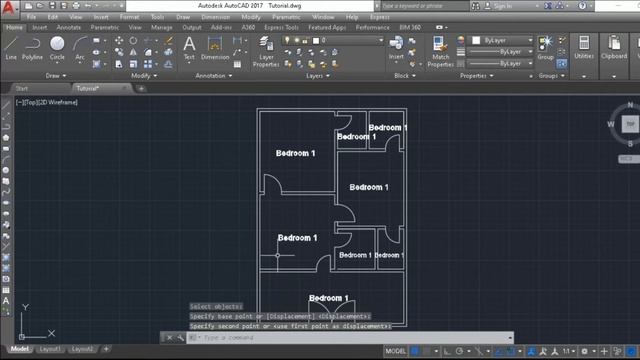Activate the Scale tool in Modify panel
Image resolution: width=640 pixels, height=360 pixels.
pyautogui.click(x=133, y=64)
